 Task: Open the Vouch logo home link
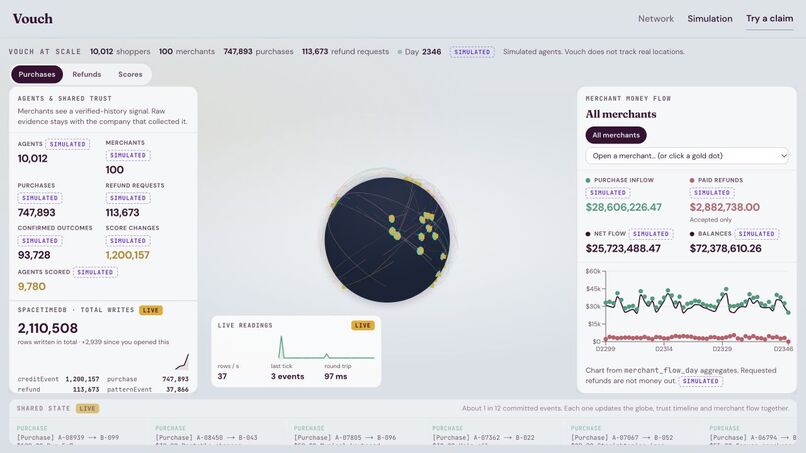(x=33, y=19)
